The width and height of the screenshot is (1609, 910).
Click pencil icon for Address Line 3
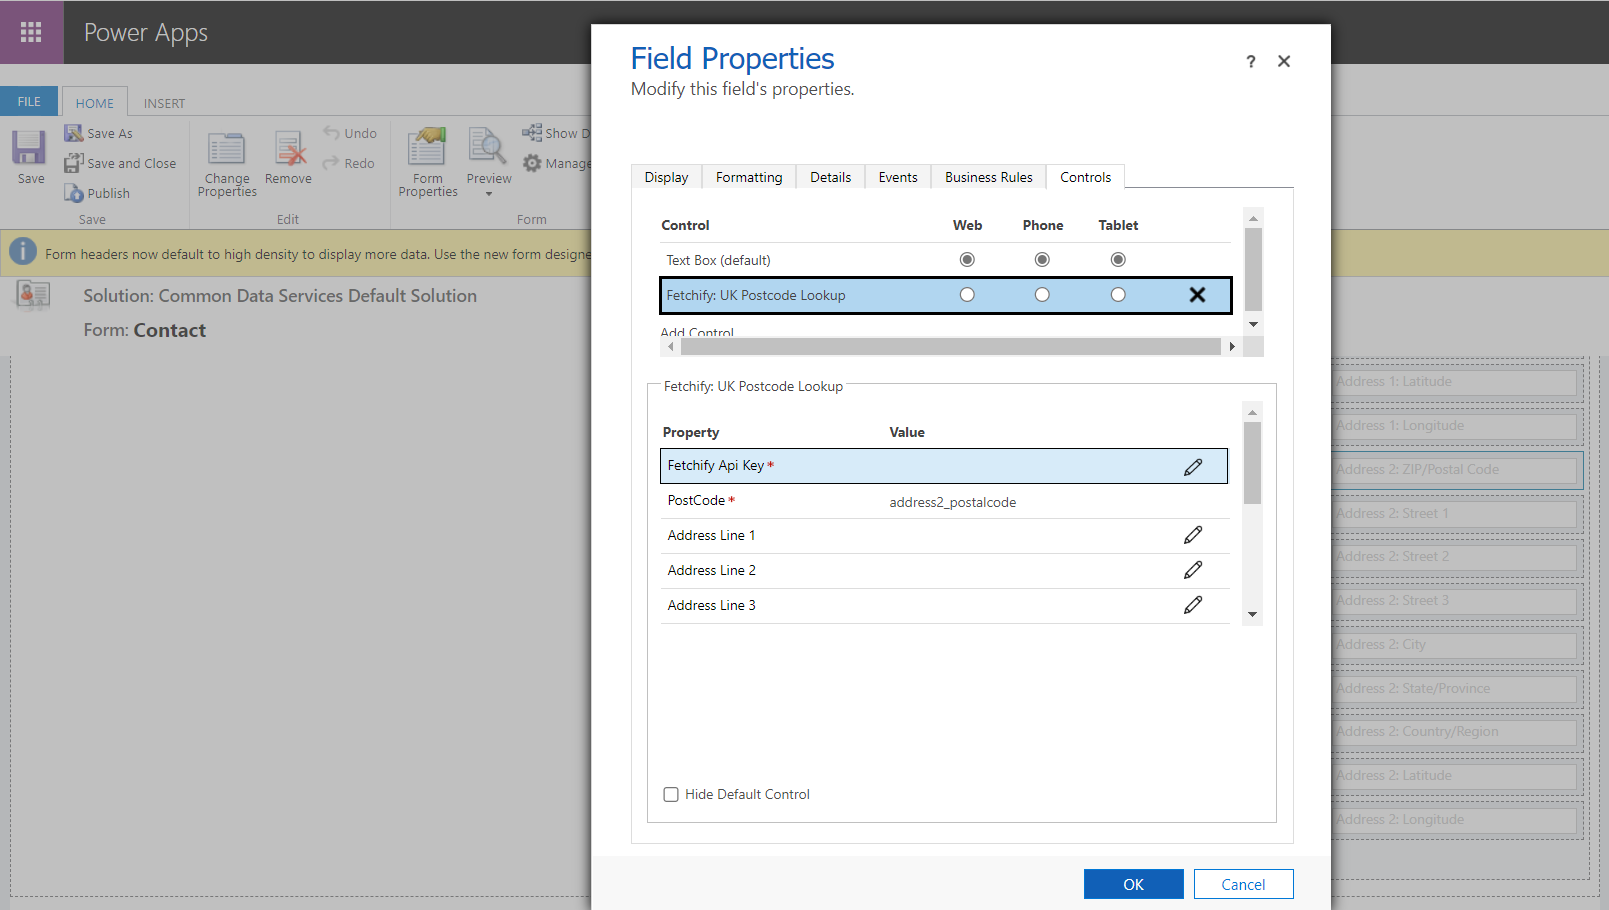[1193, 605]
